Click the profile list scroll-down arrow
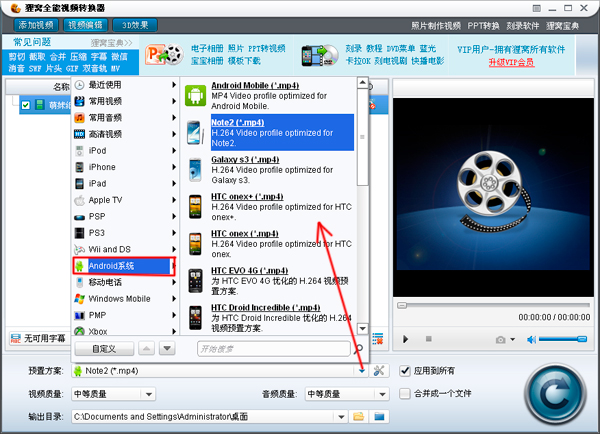Image resolution: width=600 pixels, height=434 pixels. point(362,328)
